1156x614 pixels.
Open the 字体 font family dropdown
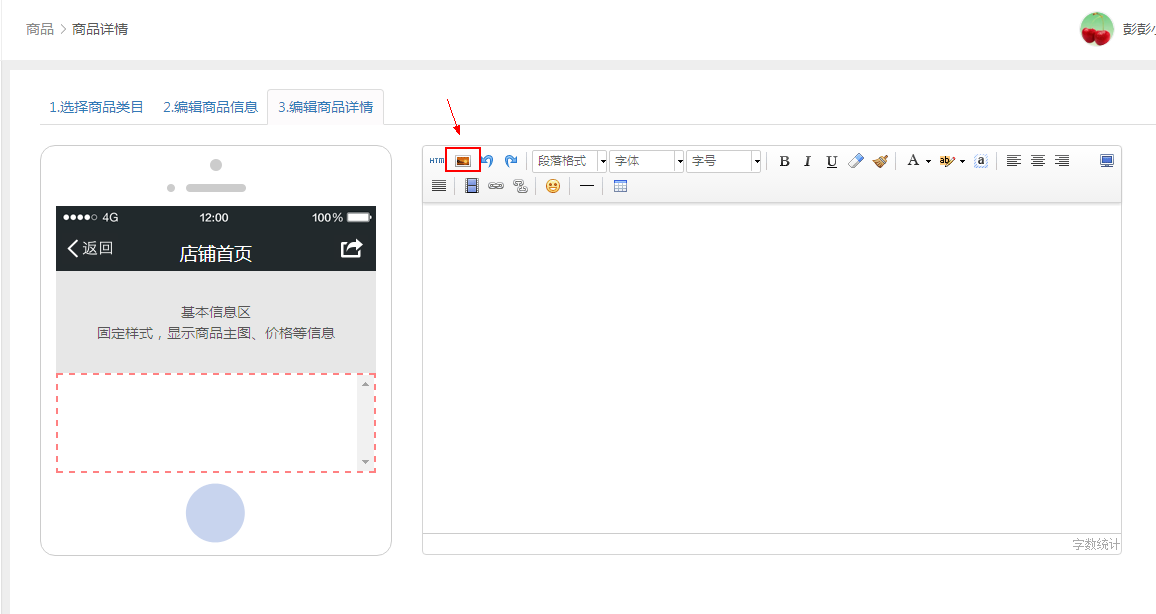coord(646,161)
